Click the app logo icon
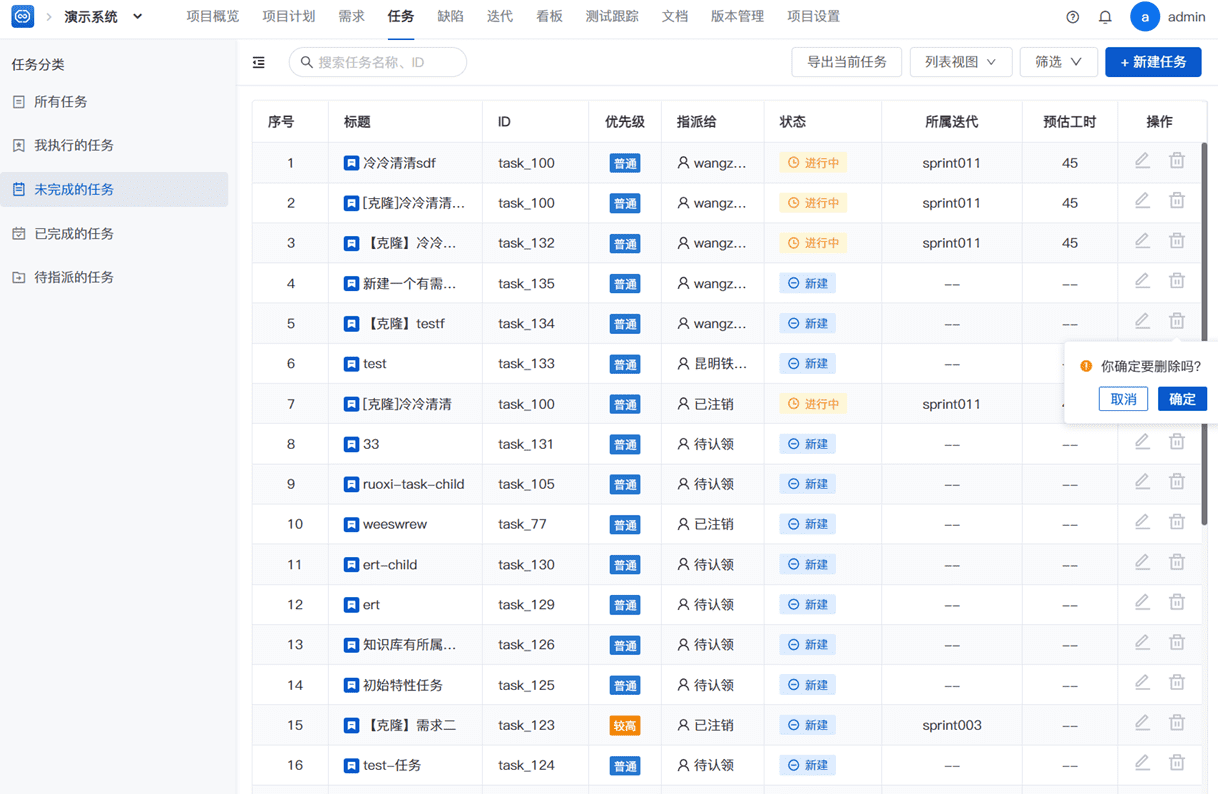Screen dimensions: 1218x794 tap(22, 17)
